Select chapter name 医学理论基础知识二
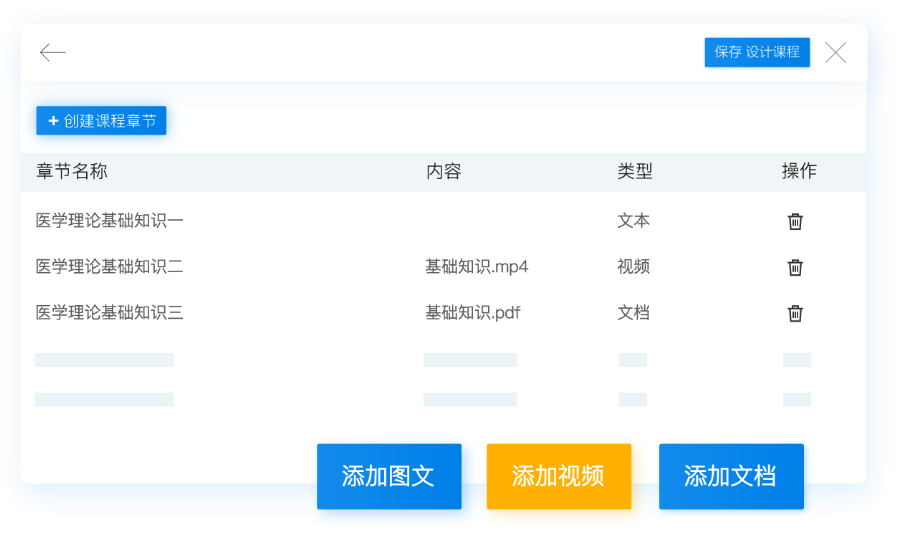Viewport: 908px width, 539px height. pyautogui.click(x=110, y=267)
